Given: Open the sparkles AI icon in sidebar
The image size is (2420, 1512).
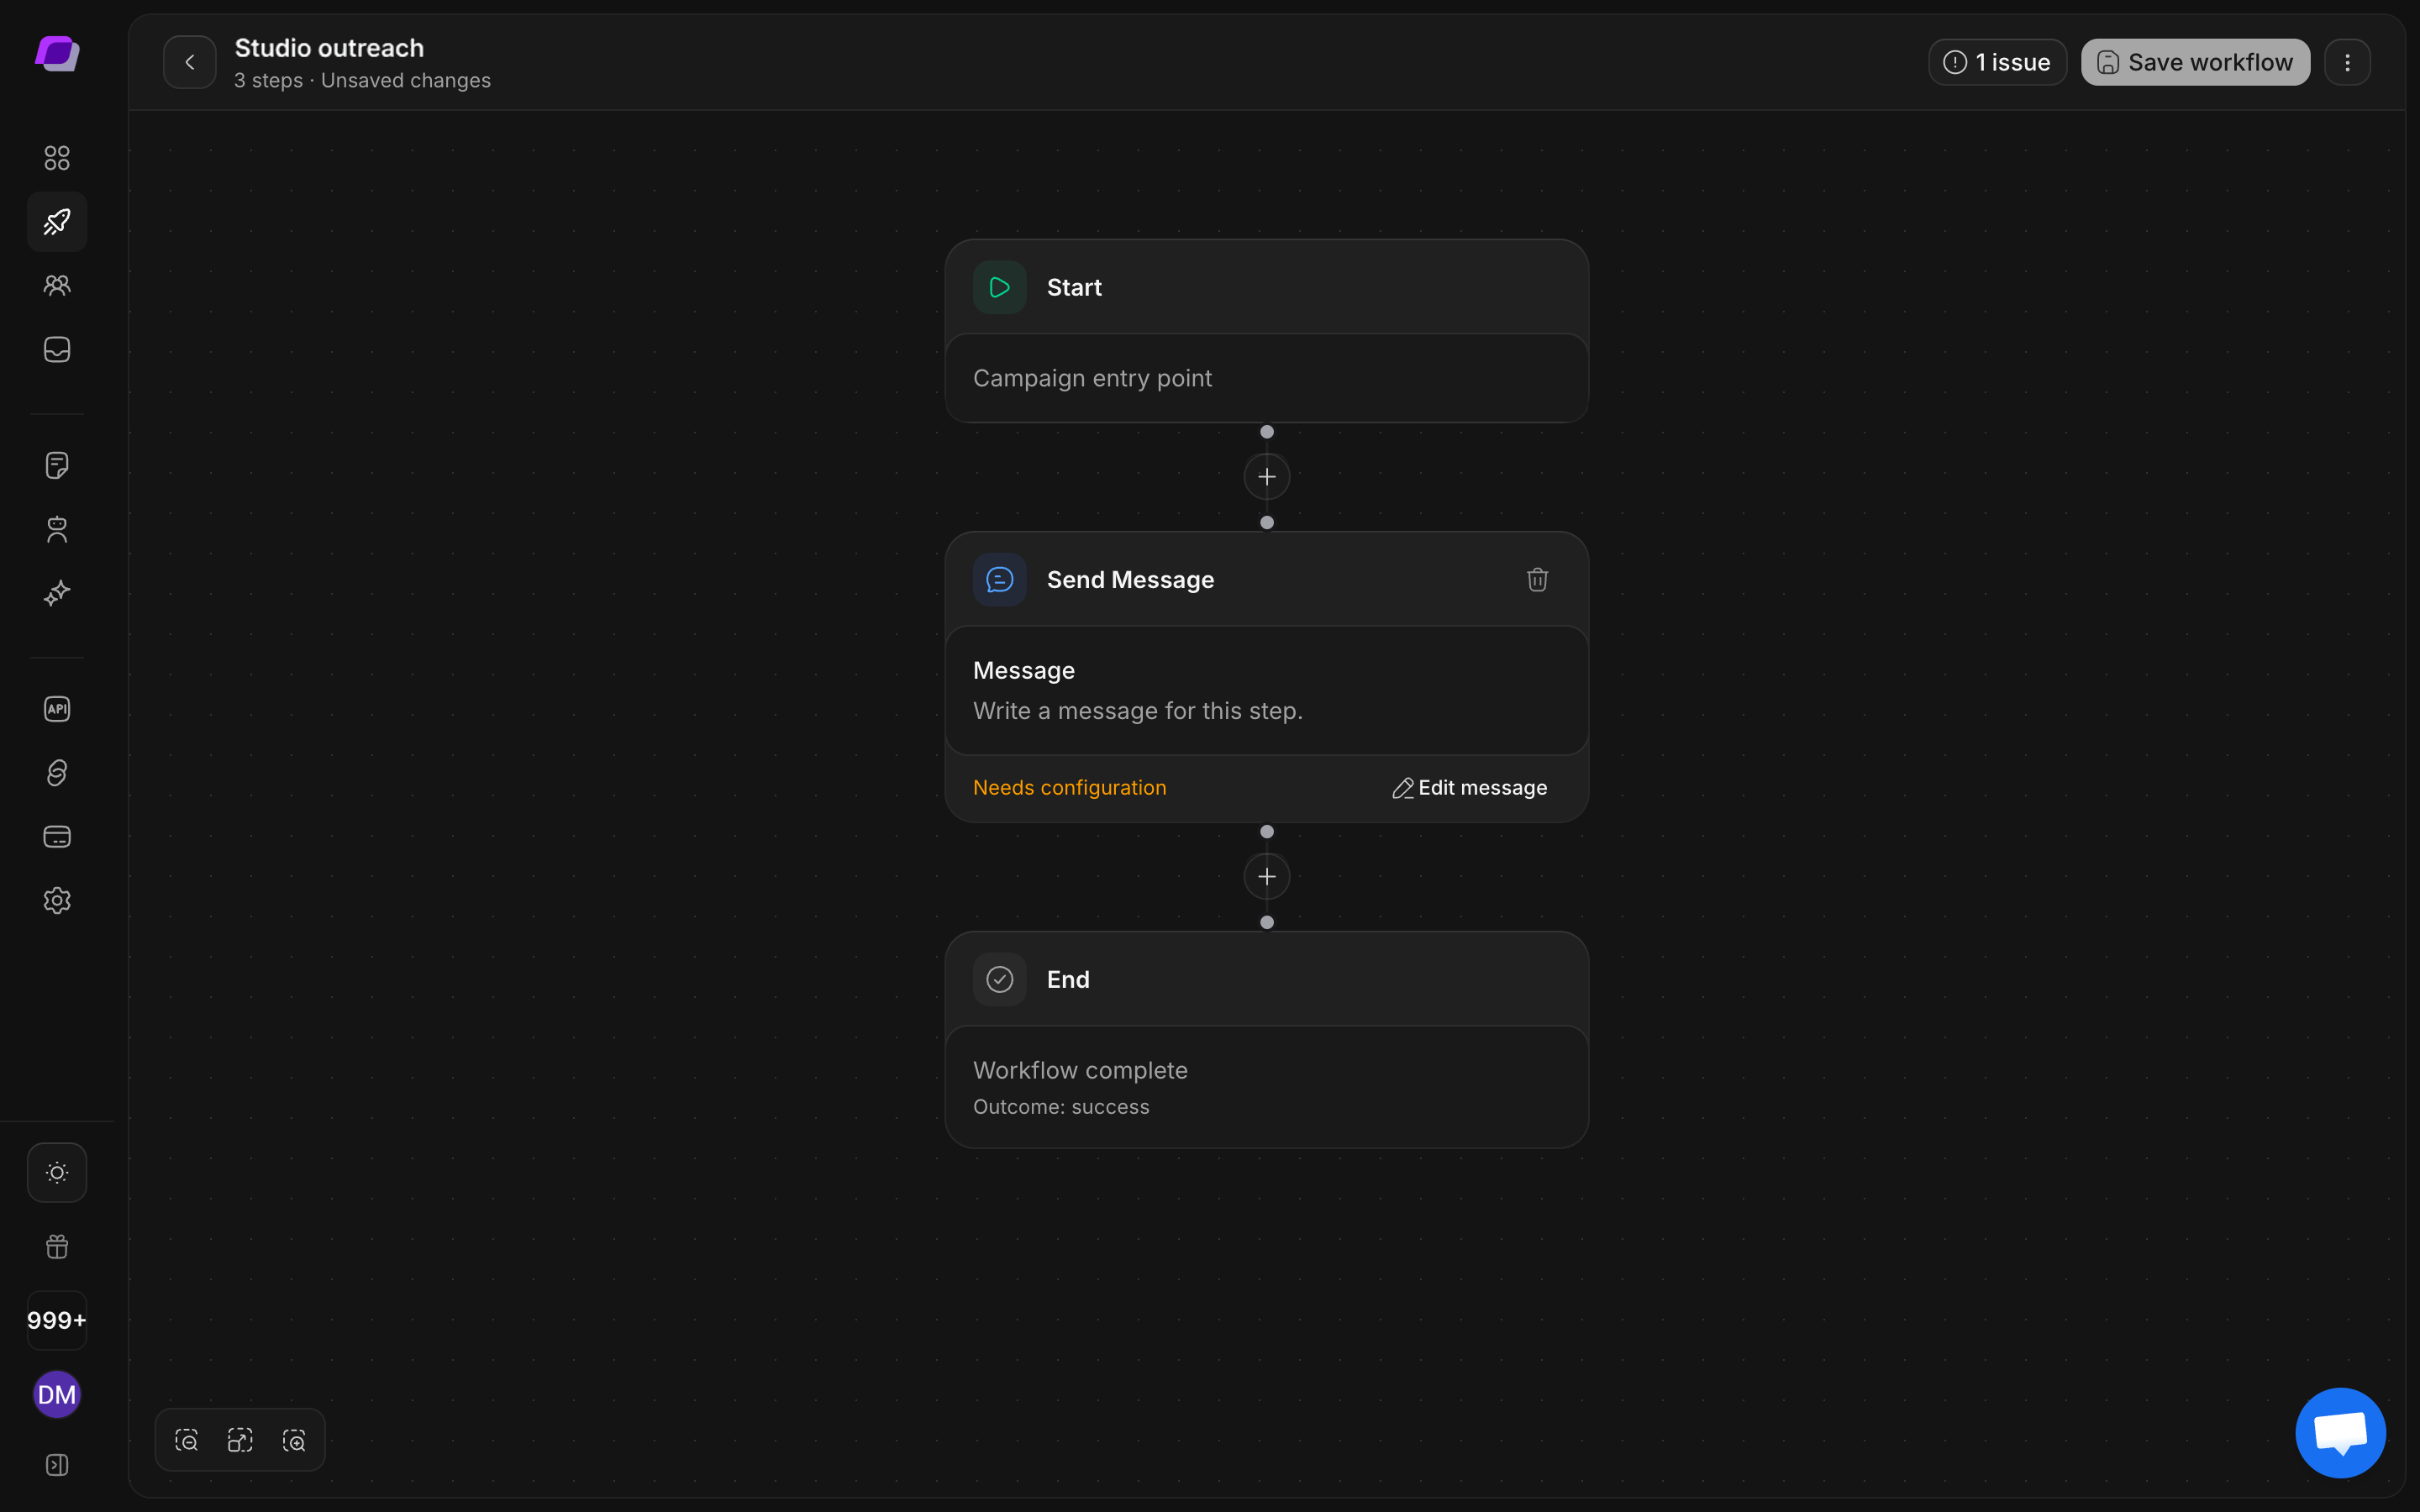Looking at the screenshot, I should pos(57,593).
